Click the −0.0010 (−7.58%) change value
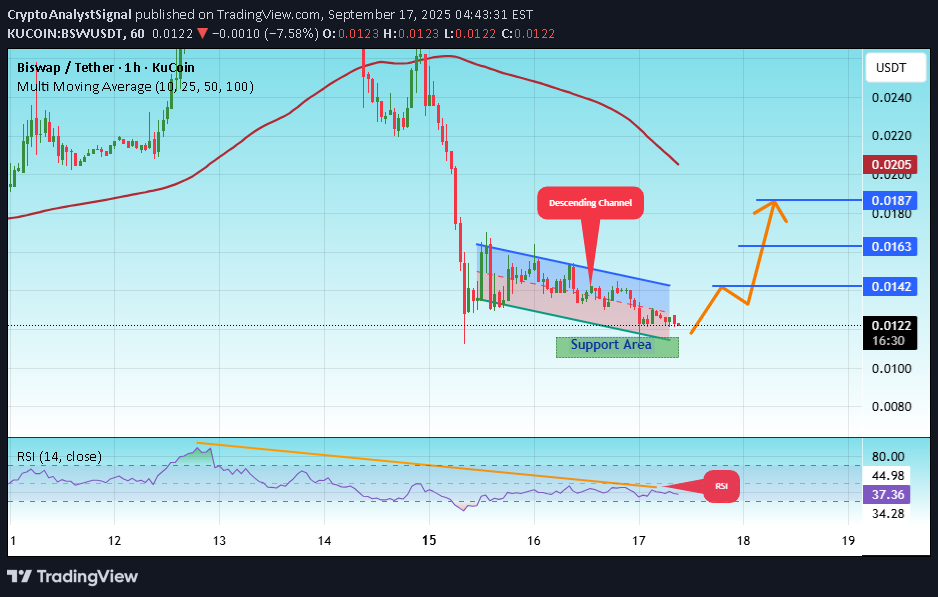The image size is (938, 597). coord(265,33)
